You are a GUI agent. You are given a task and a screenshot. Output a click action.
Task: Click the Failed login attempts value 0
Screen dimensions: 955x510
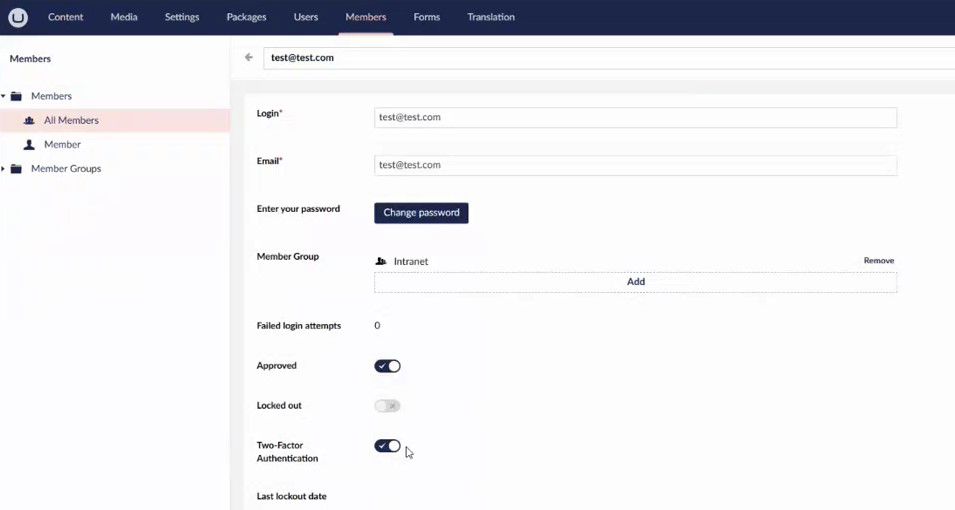tap(377, 325)
